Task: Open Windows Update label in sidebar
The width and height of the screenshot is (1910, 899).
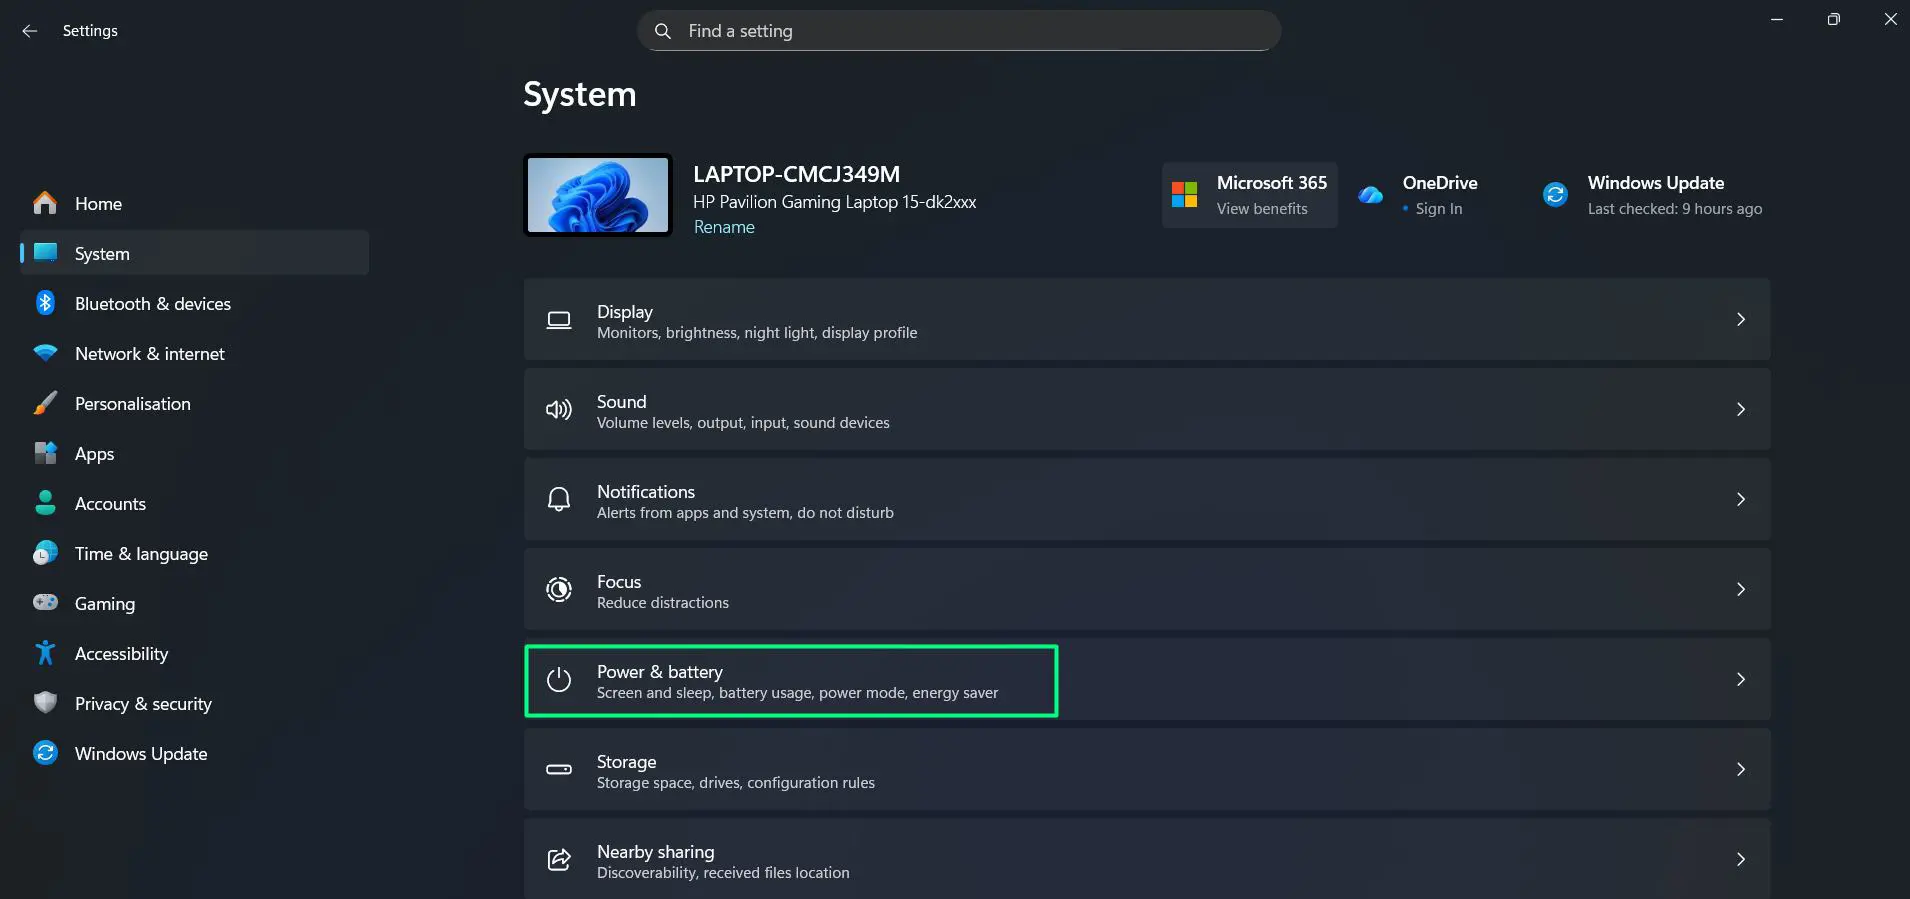Action: (141, 754)
